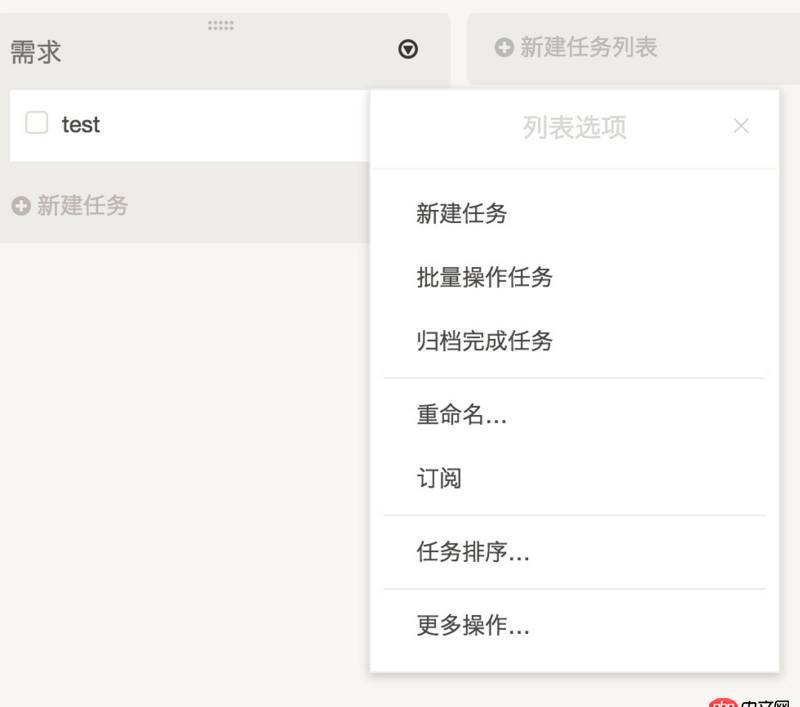Click the 列表选项 panel header

[575, 128]
